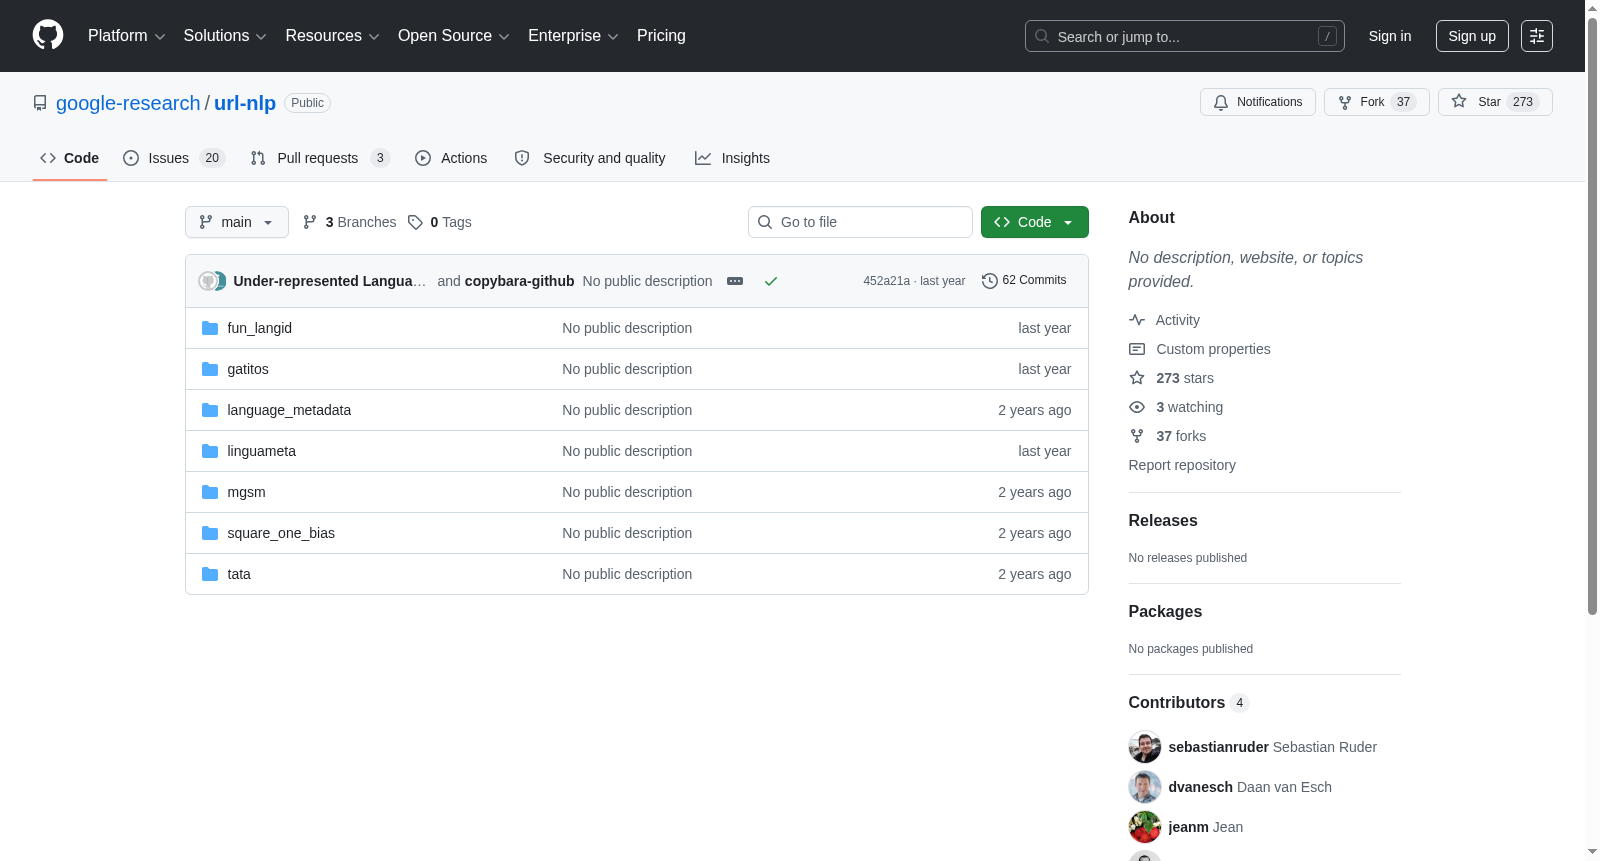Open the appearance settings icon button
1600x861 pixels.
tap(1537, 36)
